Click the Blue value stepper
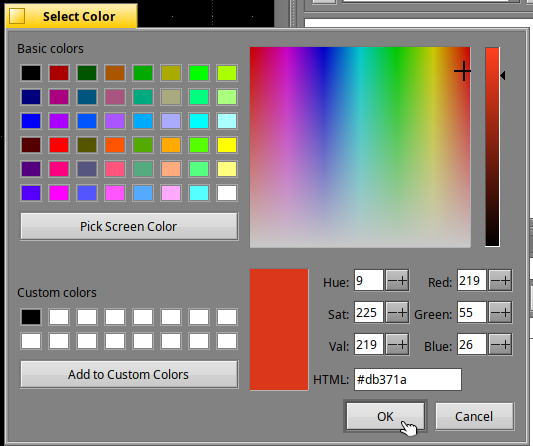533x446 pixels. click(500, 345)
